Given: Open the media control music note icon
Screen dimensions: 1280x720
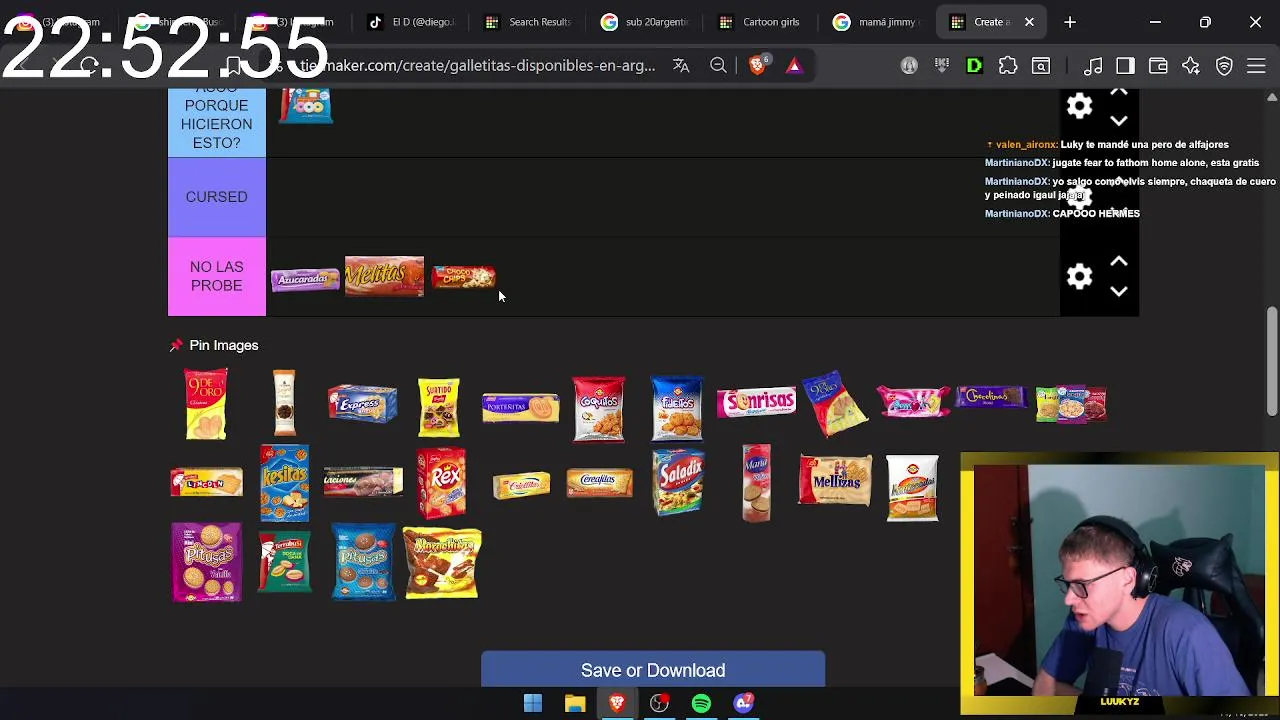Looking at the screenshot, I should [1093, 66].
